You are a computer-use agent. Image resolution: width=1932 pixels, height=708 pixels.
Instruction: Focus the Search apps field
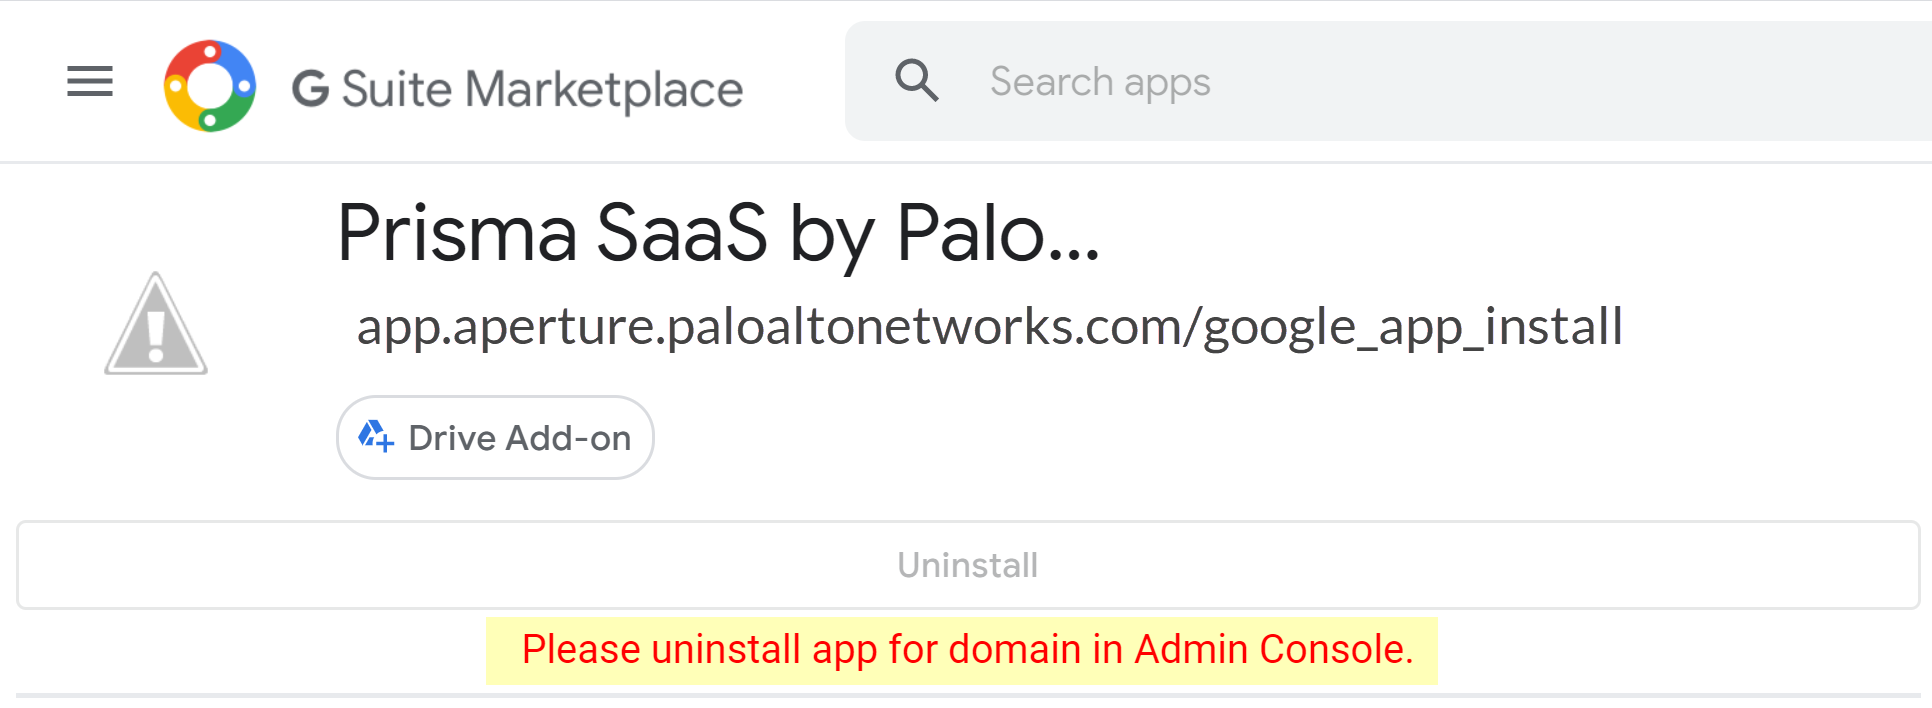(x=1100, y=82)
